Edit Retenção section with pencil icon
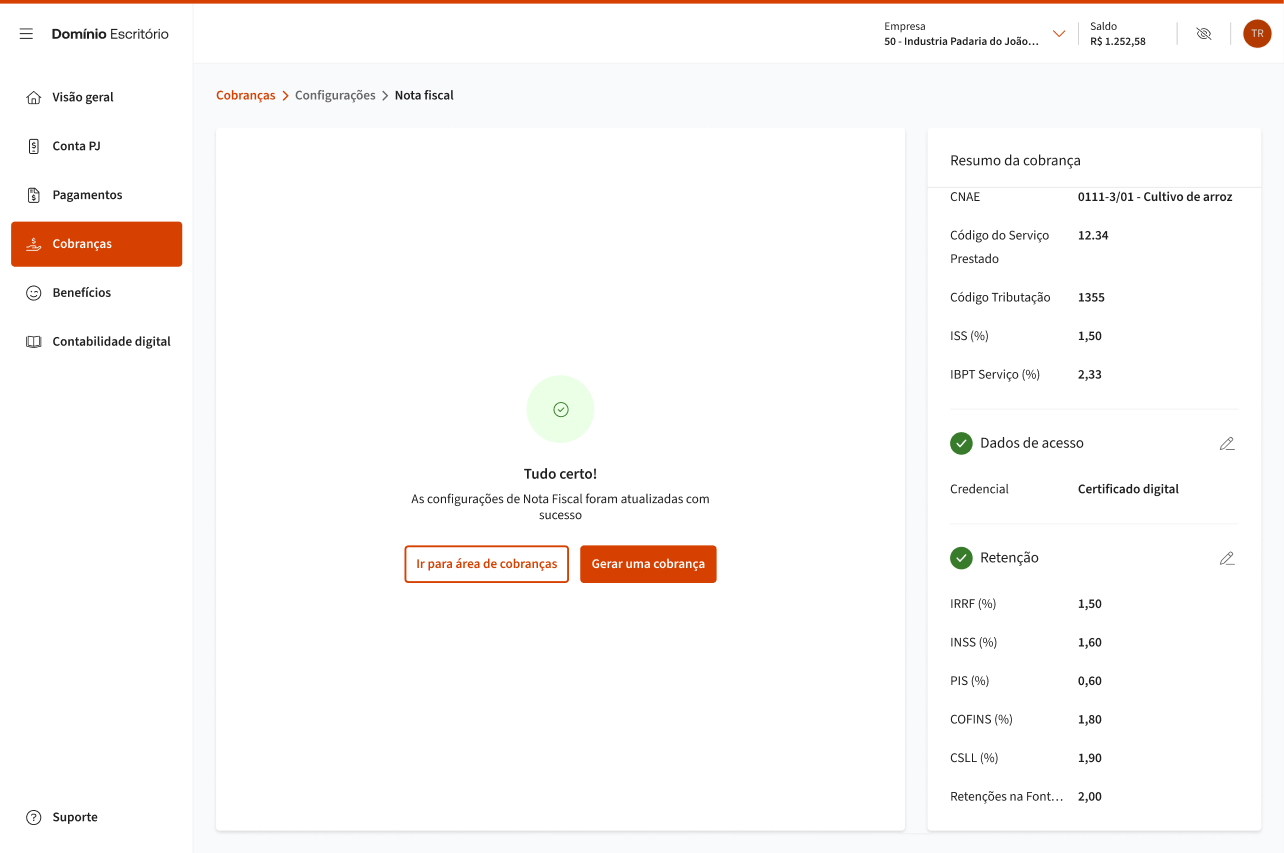This screenshot has height=853, width=1284. pos(1227,558)
